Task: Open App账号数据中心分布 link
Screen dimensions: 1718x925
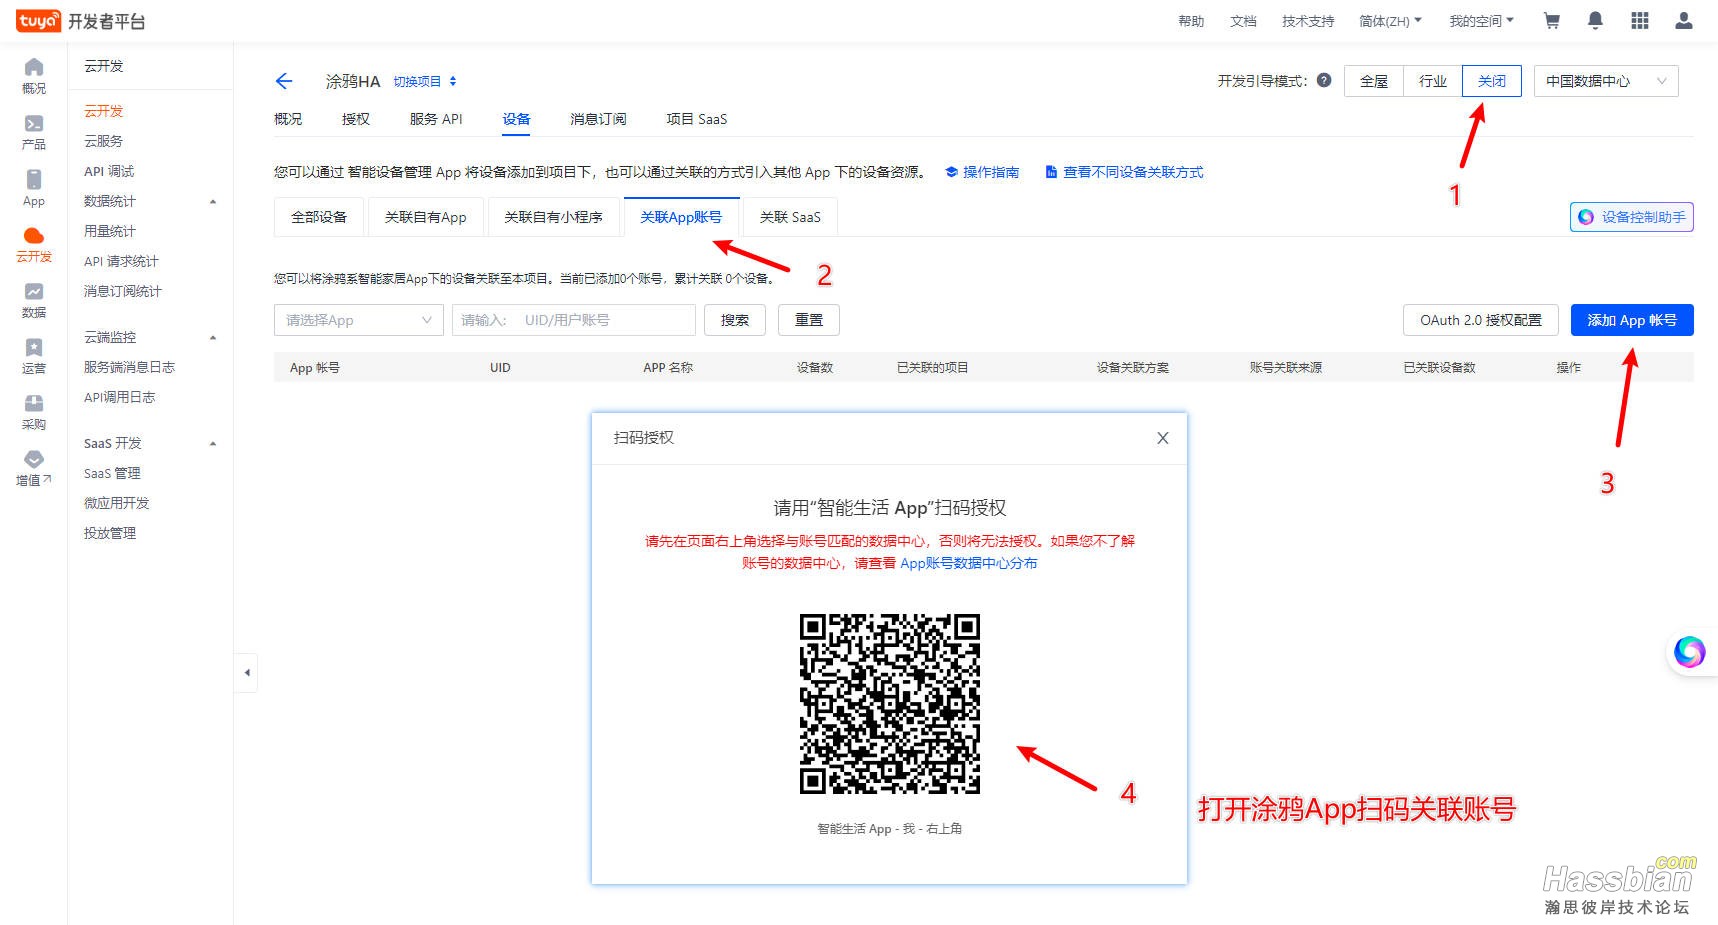Action: (969, 563)
